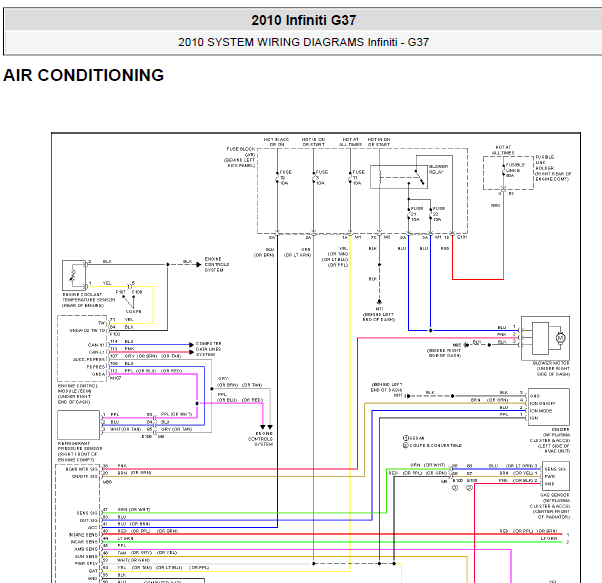
Task: Click the 'INCAR SENS' terminal label
Action: (x=84, y=542)
